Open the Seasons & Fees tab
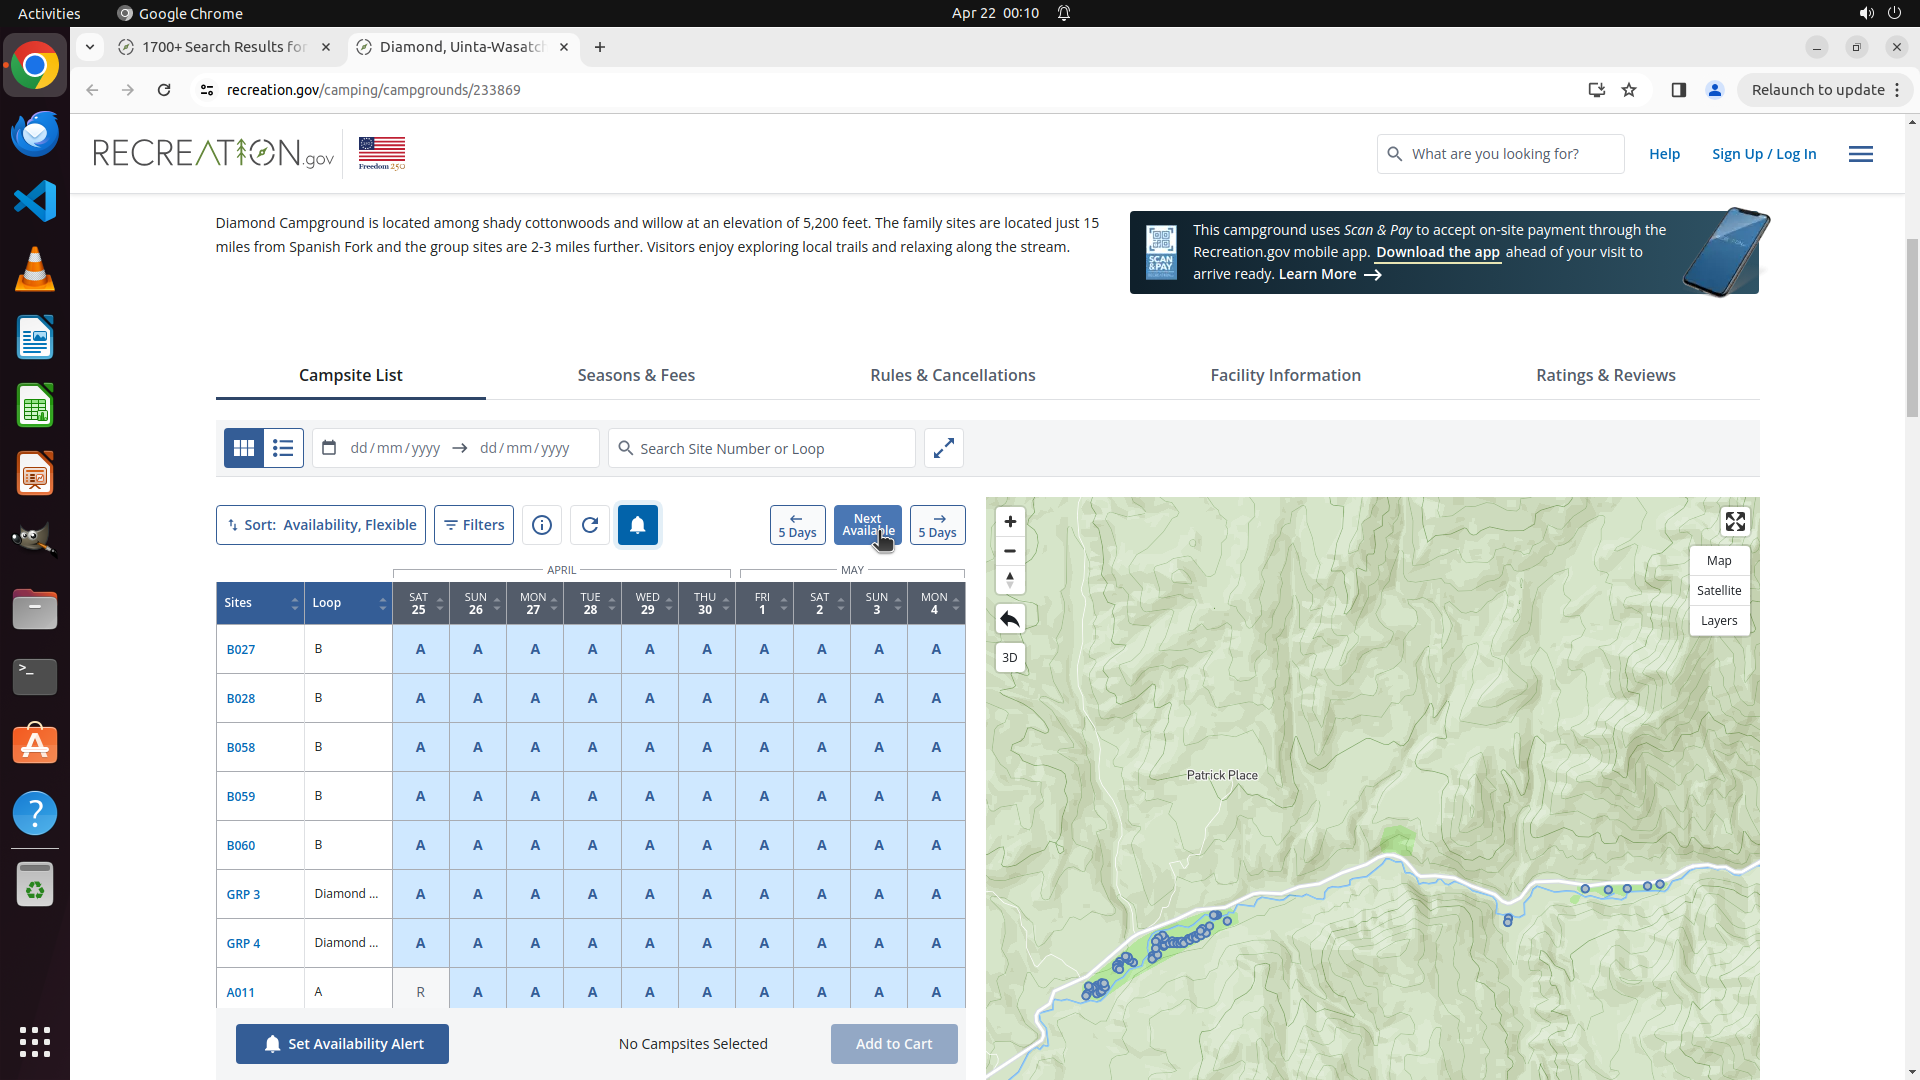 tap(636, 375)
